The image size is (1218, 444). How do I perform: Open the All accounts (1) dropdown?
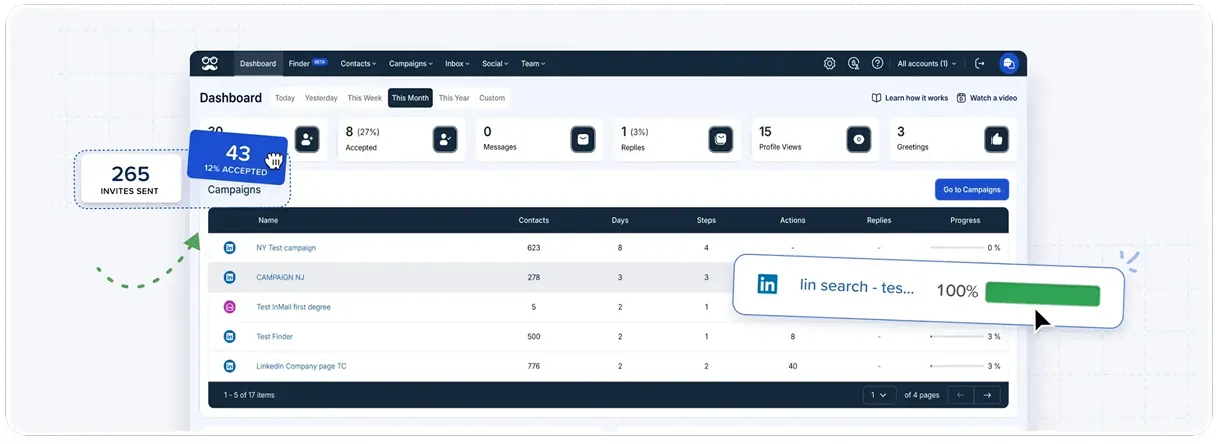[x=927, y=63]
